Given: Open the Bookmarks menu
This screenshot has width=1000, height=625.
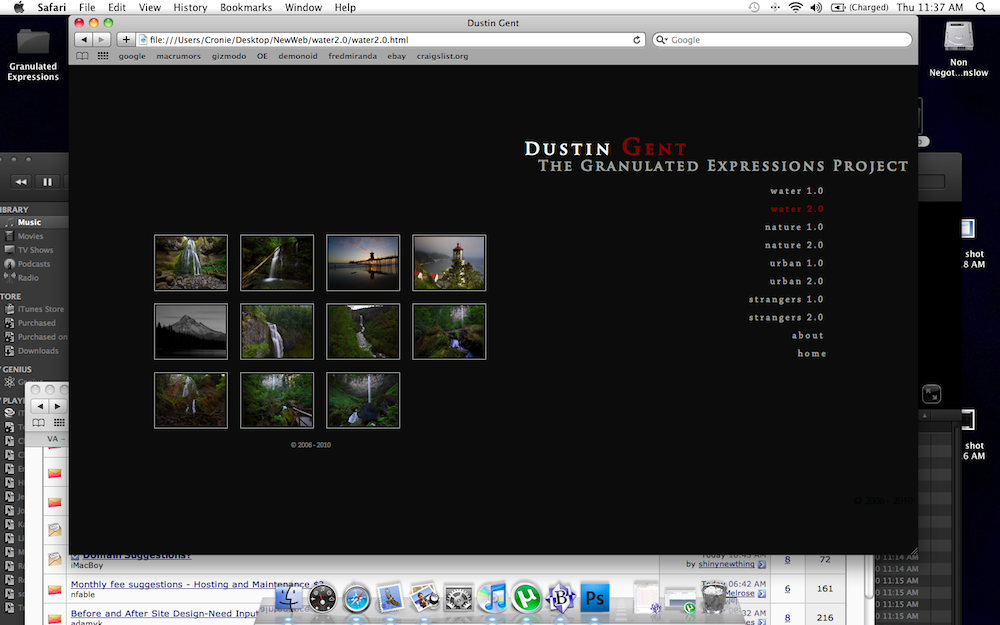Looking at the screenshot, I should (246, 7).
